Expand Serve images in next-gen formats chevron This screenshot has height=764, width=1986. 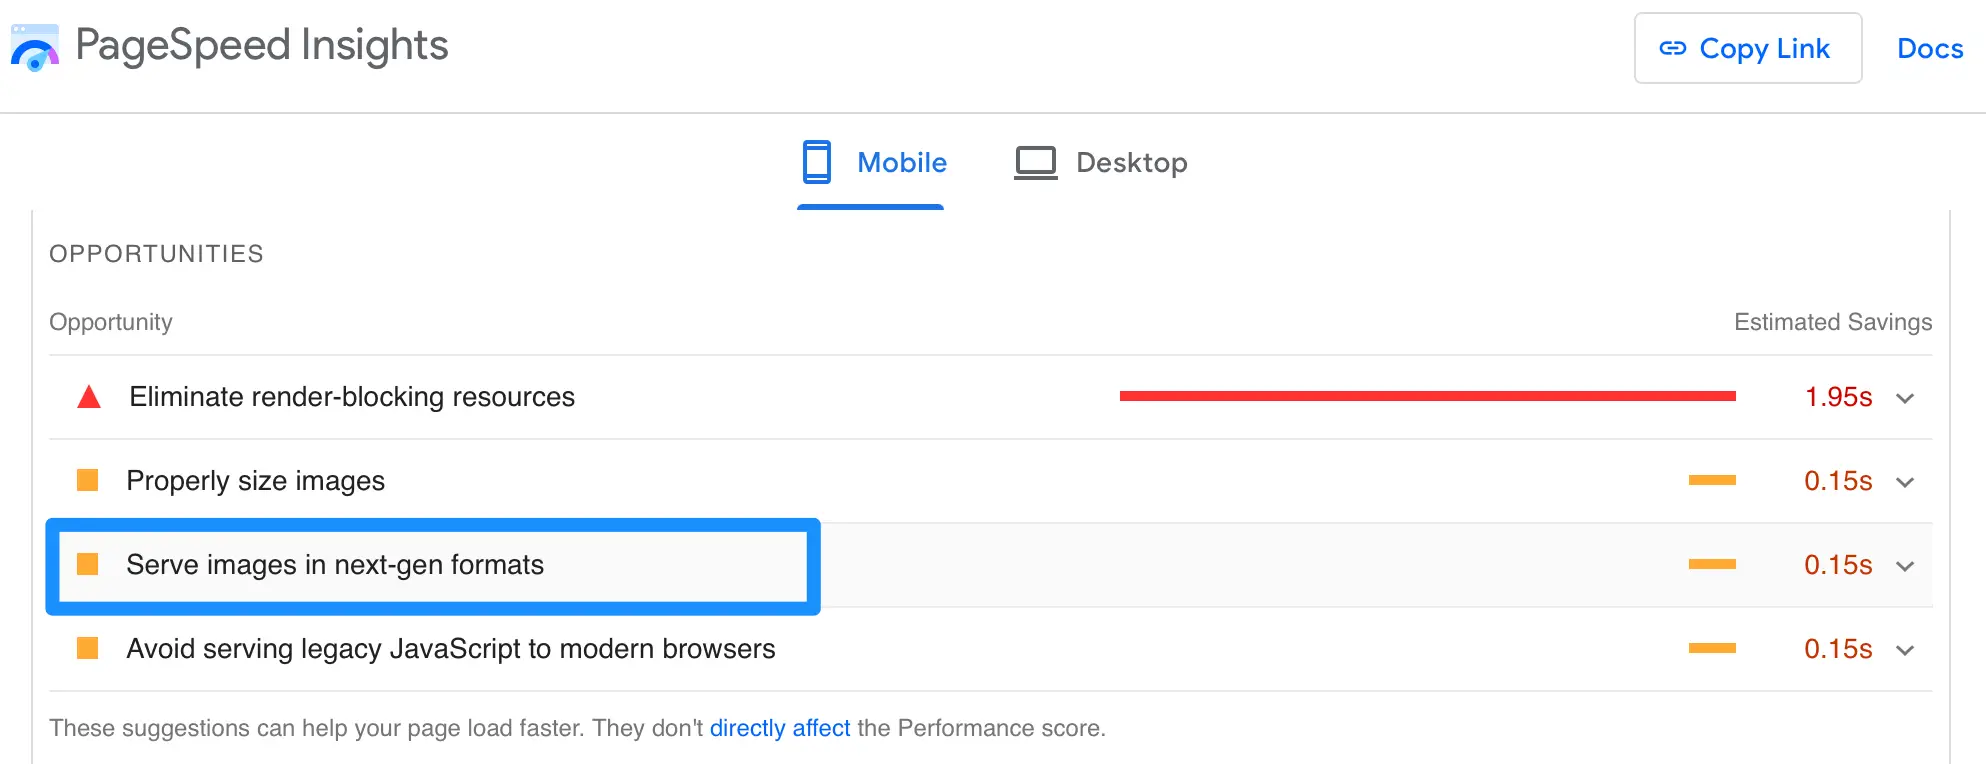[x=1905, y=566]
